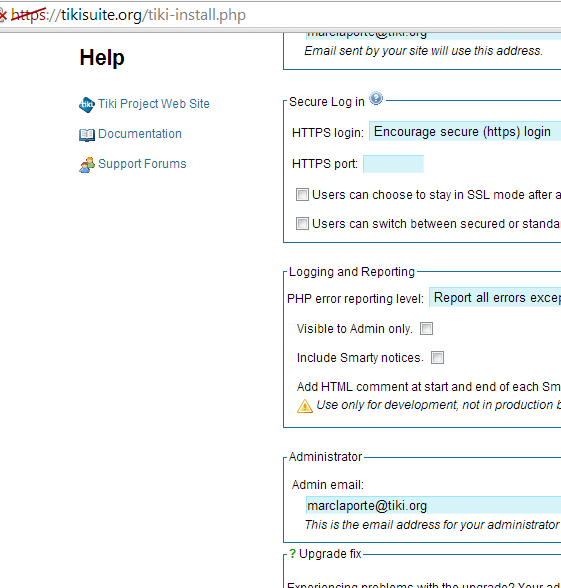
Task: Click the Support Forums people icon
Action: pos(87,165)
